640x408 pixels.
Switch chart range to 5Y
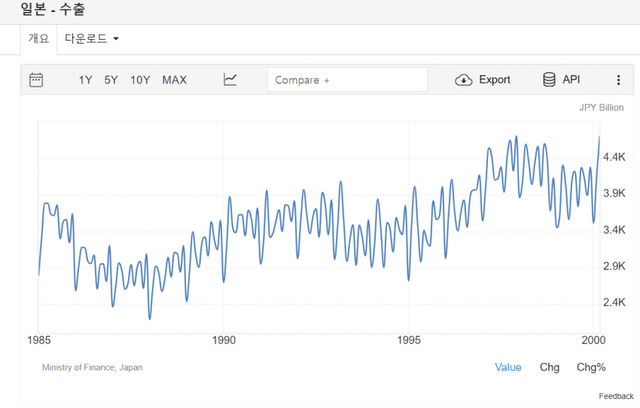[111, 80]
